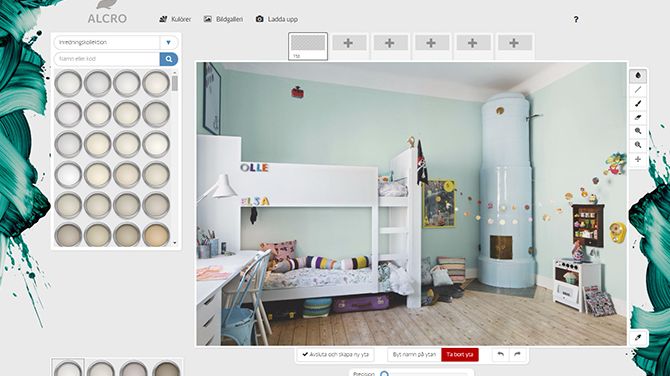
Task: Click the upper magnifier zoom tool
Action: point(638,131)
